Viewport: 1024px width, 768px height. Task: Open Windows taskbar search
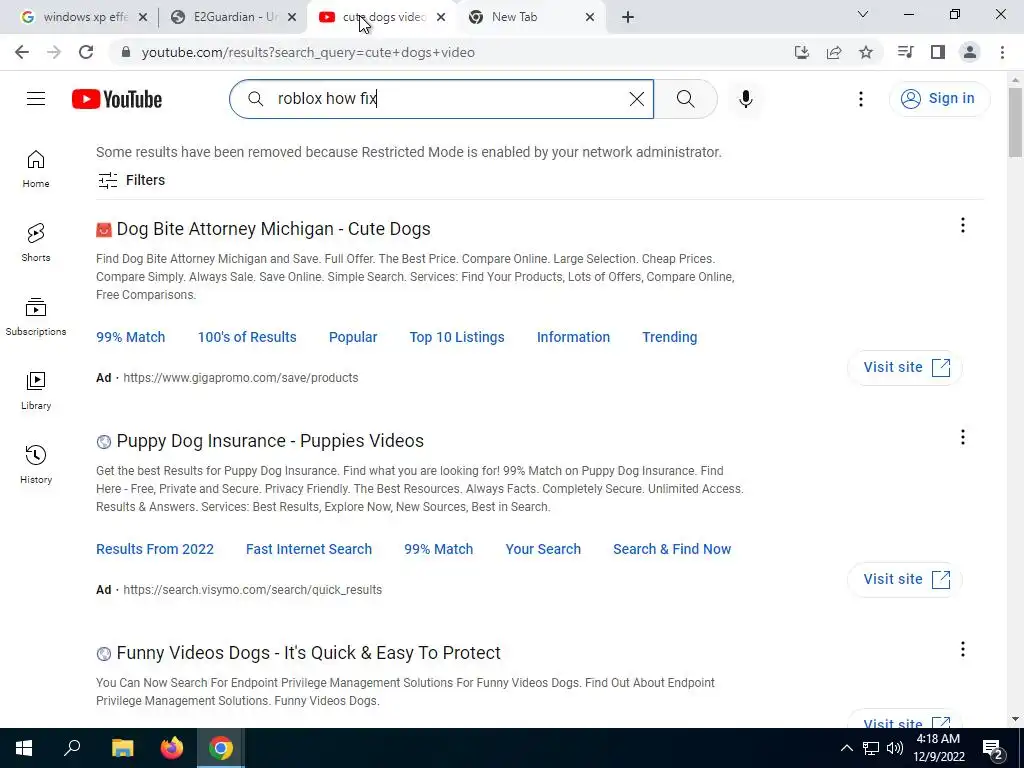72,748
